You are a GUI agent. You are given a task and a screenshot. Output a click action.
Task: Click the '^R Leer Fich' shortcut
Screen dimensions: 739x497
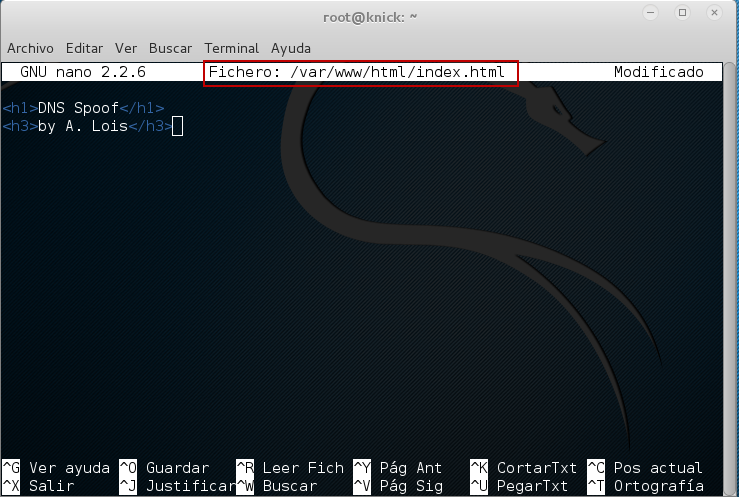click(x=290, y=468)
